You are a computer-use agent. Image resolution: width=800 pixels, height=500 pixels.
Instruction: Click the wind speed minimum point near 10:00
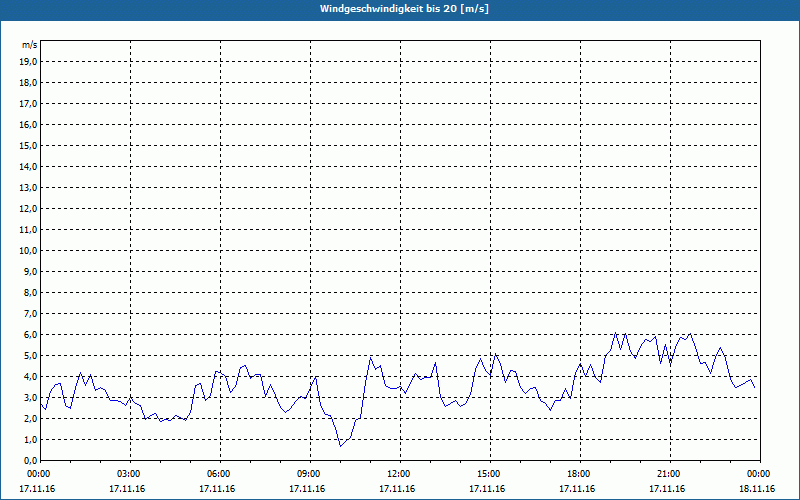[x=341, y=446]
